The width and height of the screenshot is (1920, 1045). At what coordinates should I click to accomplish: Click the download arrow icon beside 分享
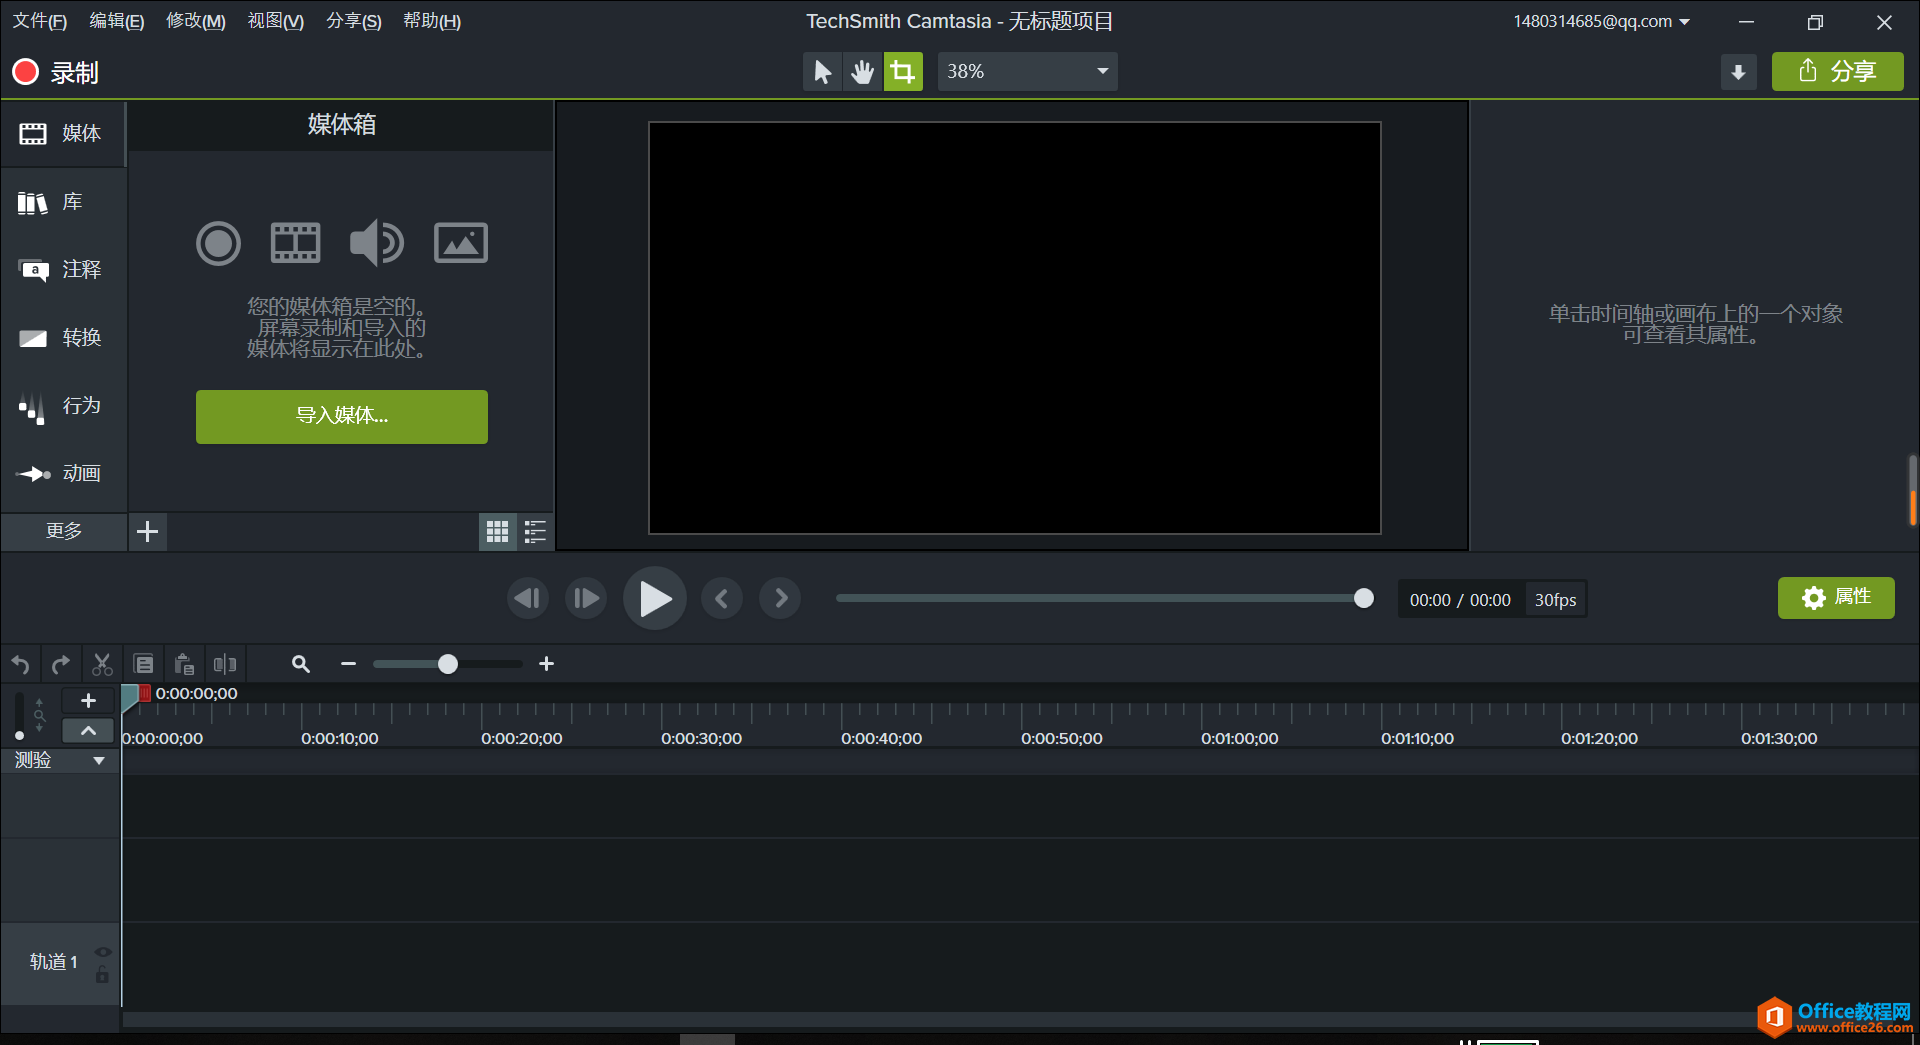point(1738,72)
